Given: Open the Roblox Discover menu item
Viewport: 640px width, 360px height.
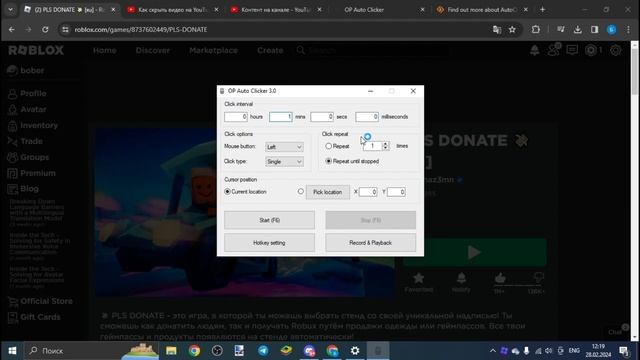Looking at the screenshot, I should point(153,50).
